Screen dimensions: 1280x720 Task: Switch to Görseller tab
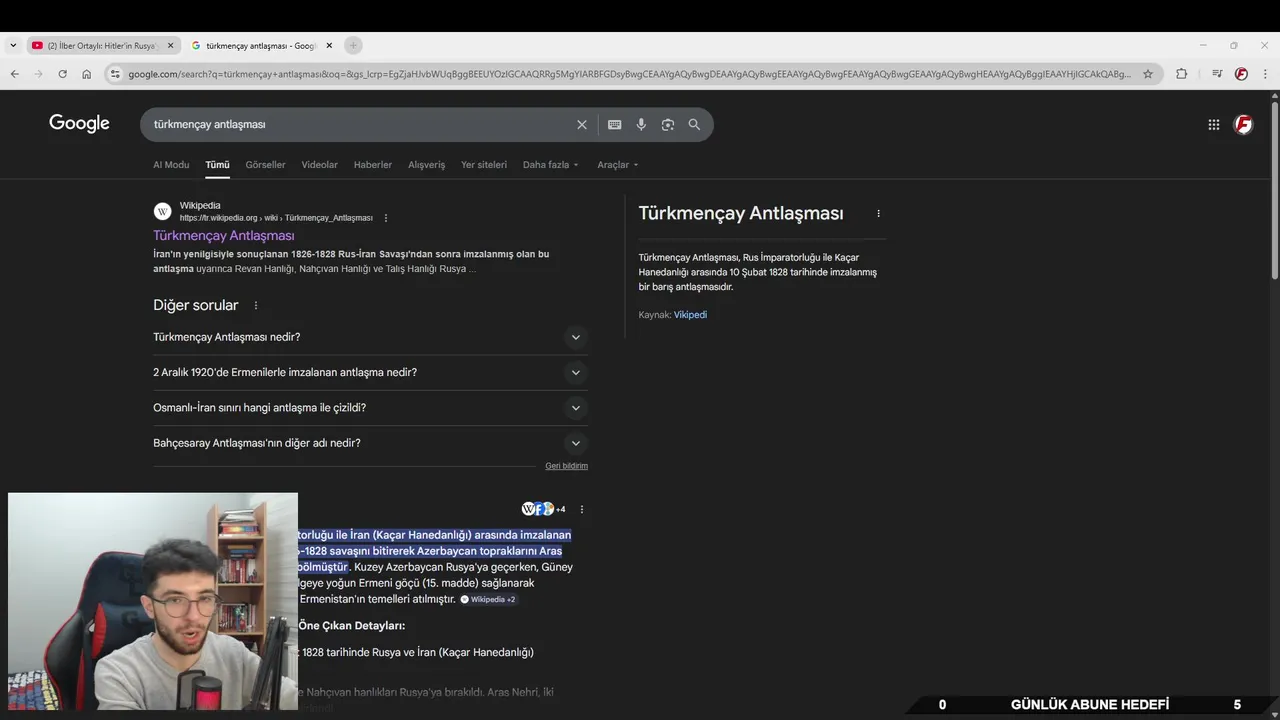coord(265,165)
